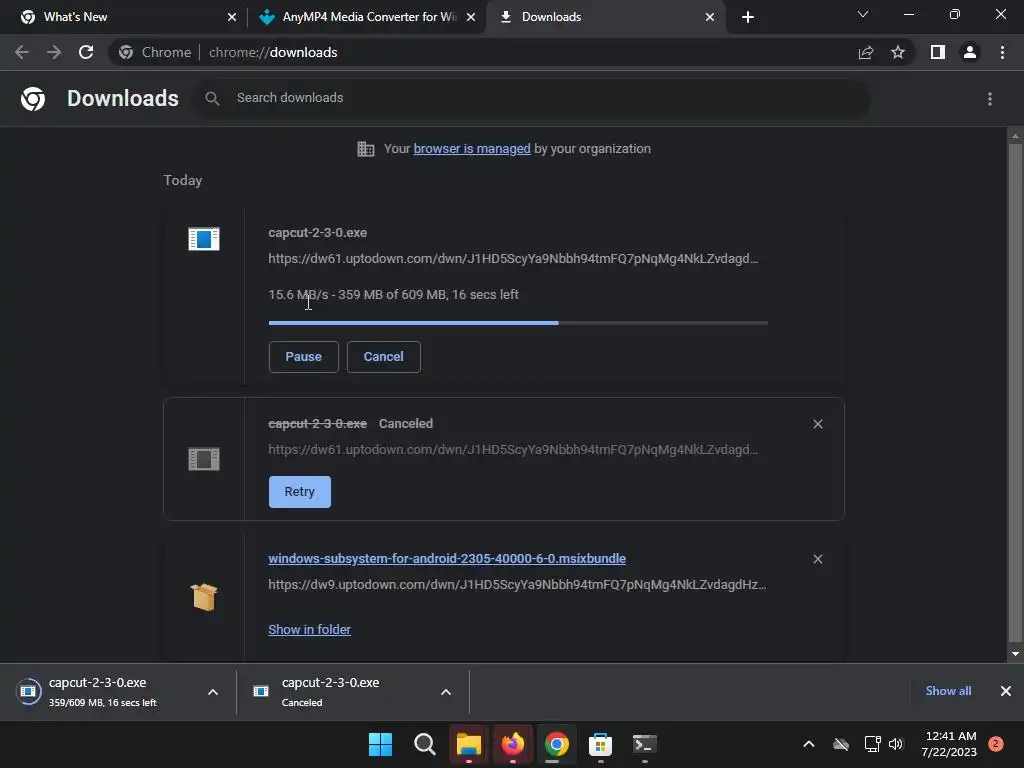Open the windows-subsystem-for-android msixbundle file link
1024x768 pixels.
[x=447, y=559]
